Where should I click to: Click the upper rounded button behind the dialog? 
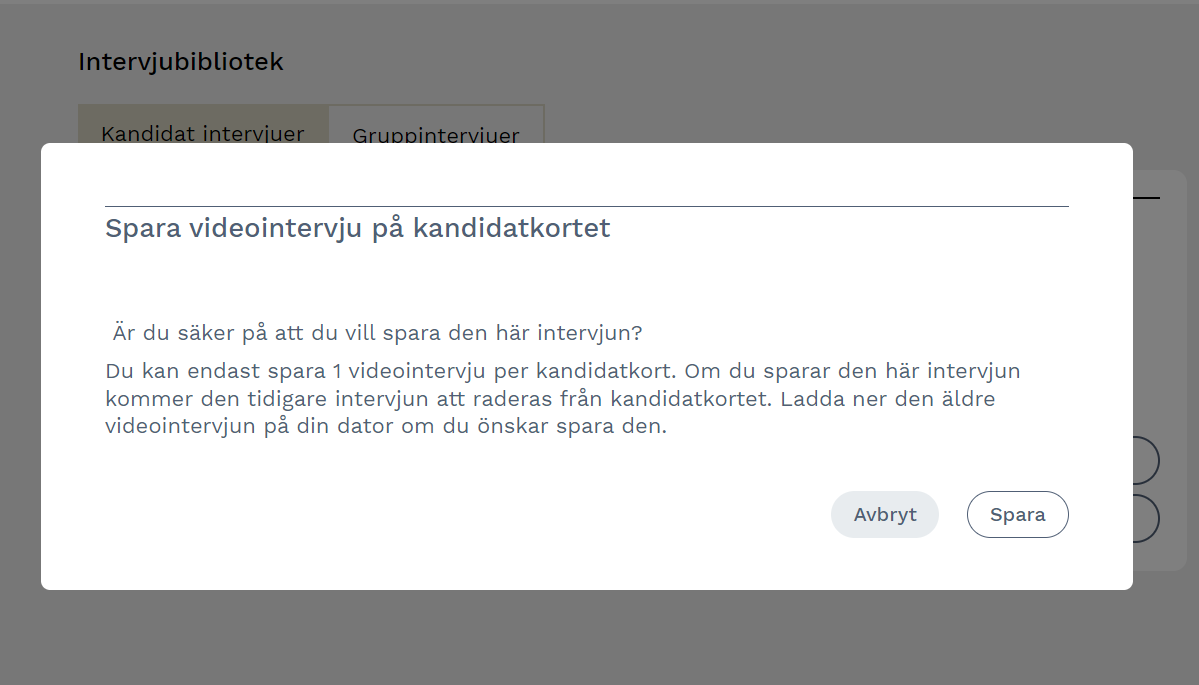(1146, 461)
